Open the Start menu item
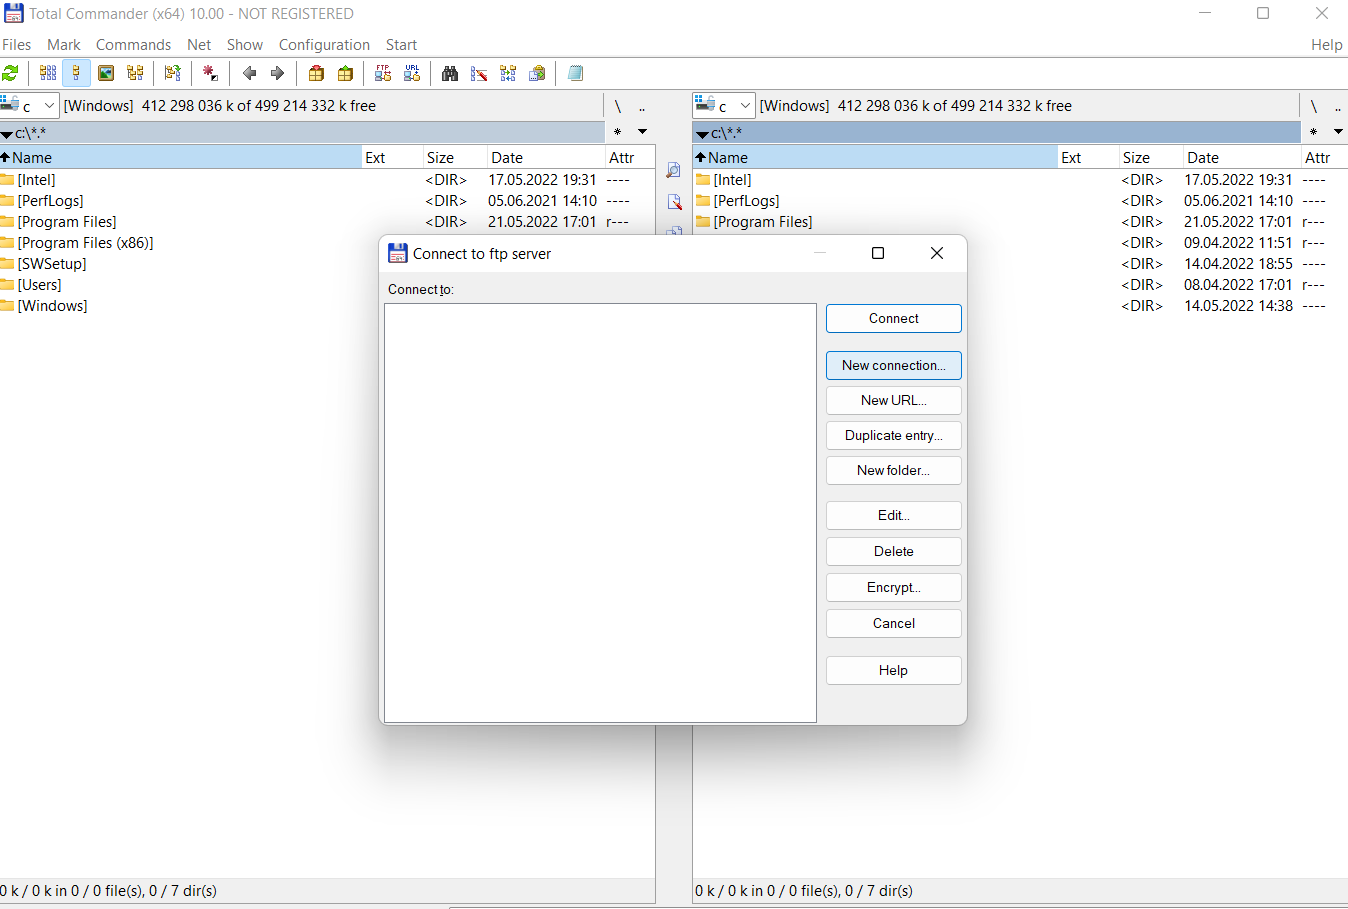This screenshot has width=1348, height=909. 401,45
